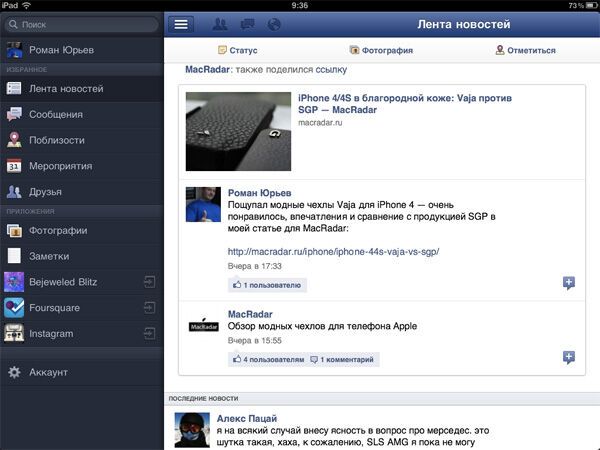
Task: Click the Поблизости map pin icon
Action: click(x=14, y=140)
